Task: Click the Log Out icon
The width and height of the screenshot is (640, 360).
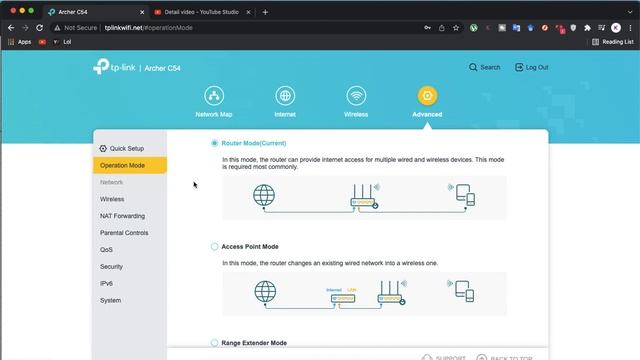Action: point(519,67)
